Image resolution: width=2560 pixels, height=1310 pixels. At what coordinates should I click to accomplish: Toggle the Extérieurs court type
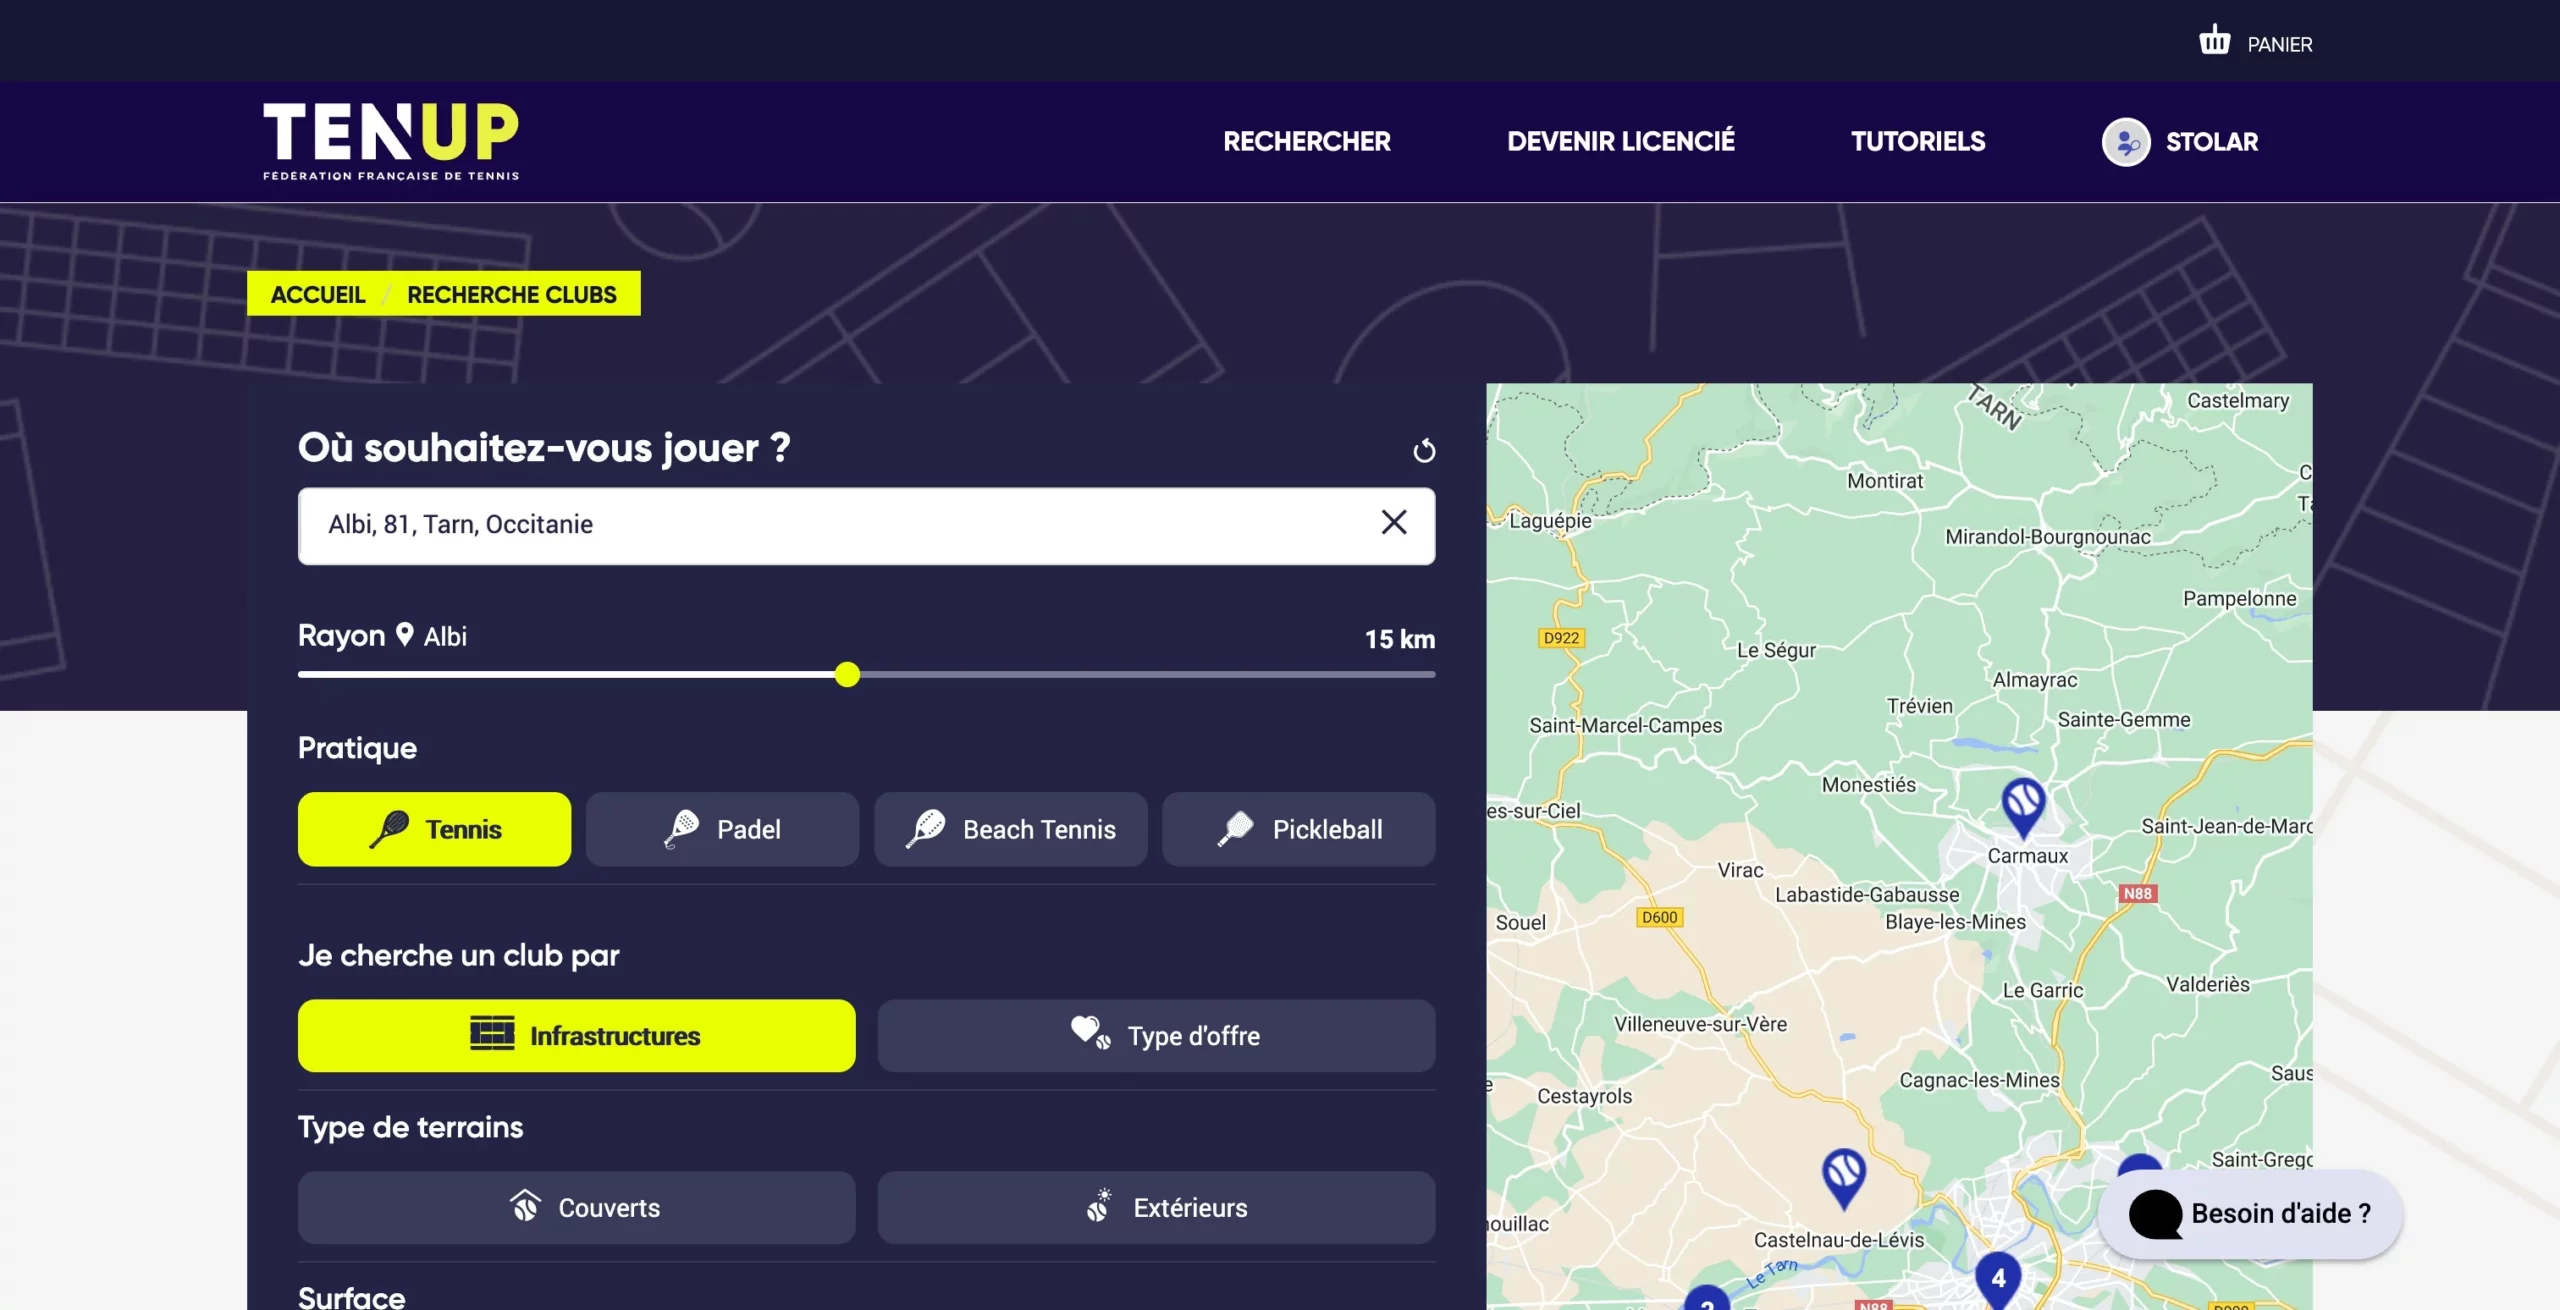pyautogui.click(x=1156, y=1208)
